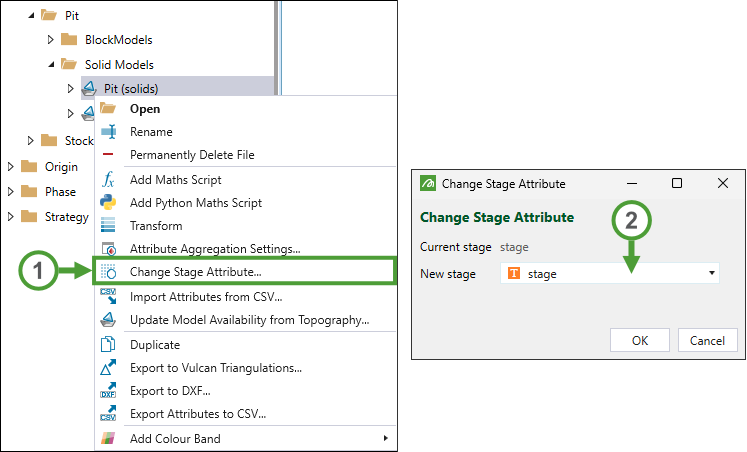Collapse the Pit folder
Viewport: 747px width, 452px height.
click(x=29, y=17)
